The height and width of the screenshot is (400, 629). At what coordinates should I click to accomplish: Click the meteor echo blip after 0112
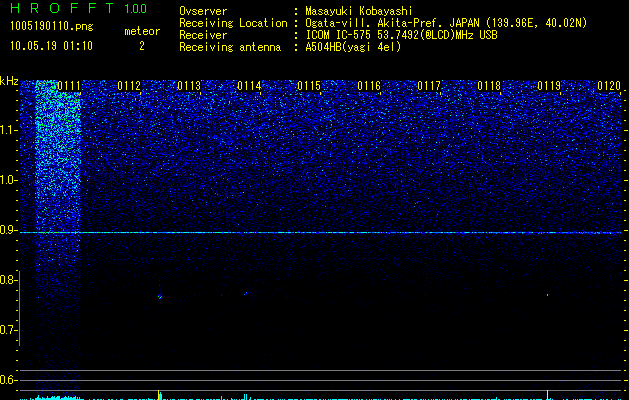pos(160,296)
